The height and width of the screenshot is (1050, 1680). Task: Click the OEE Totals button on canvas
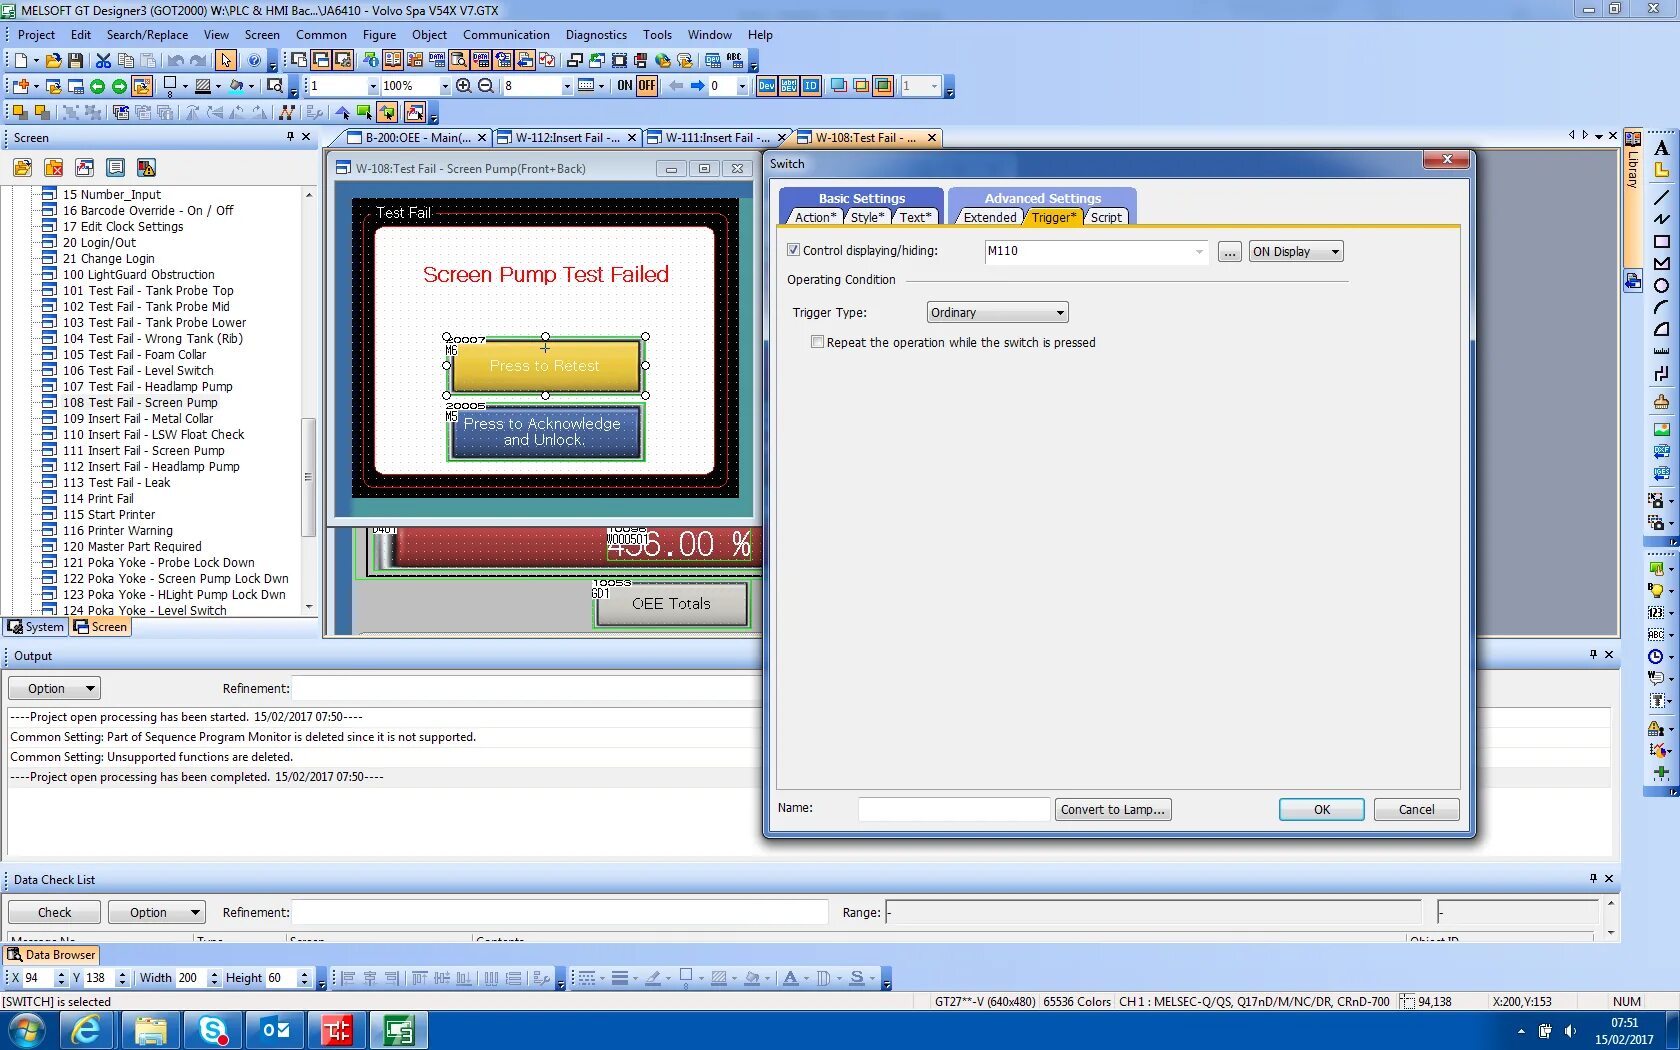(671, 604)
